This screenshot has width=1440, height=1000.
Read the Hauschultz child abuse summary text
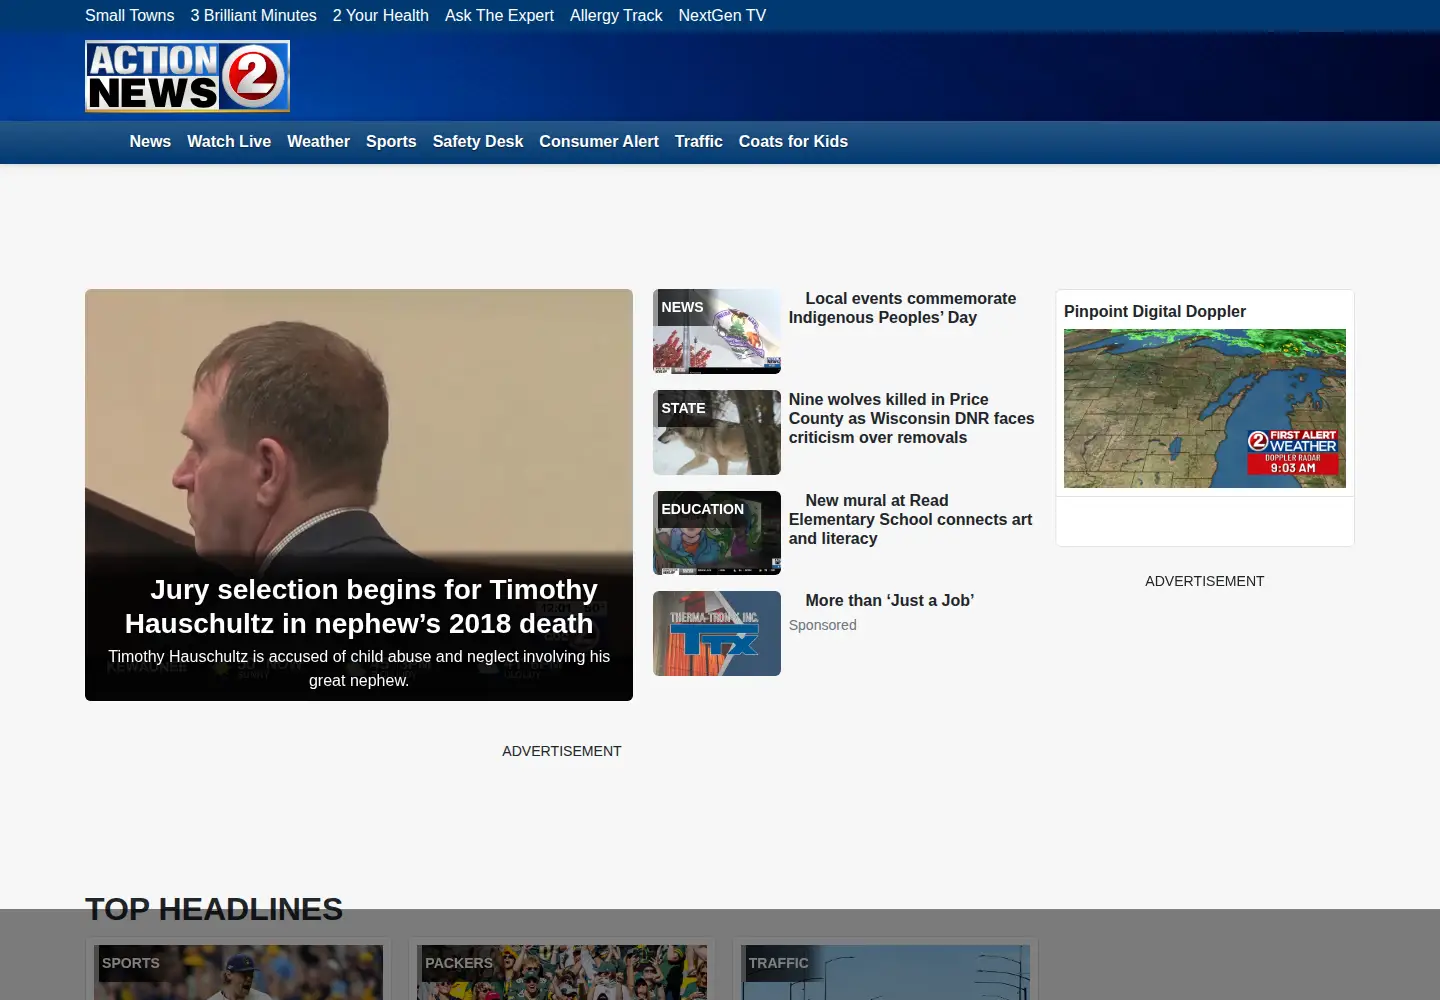point(359,668)
